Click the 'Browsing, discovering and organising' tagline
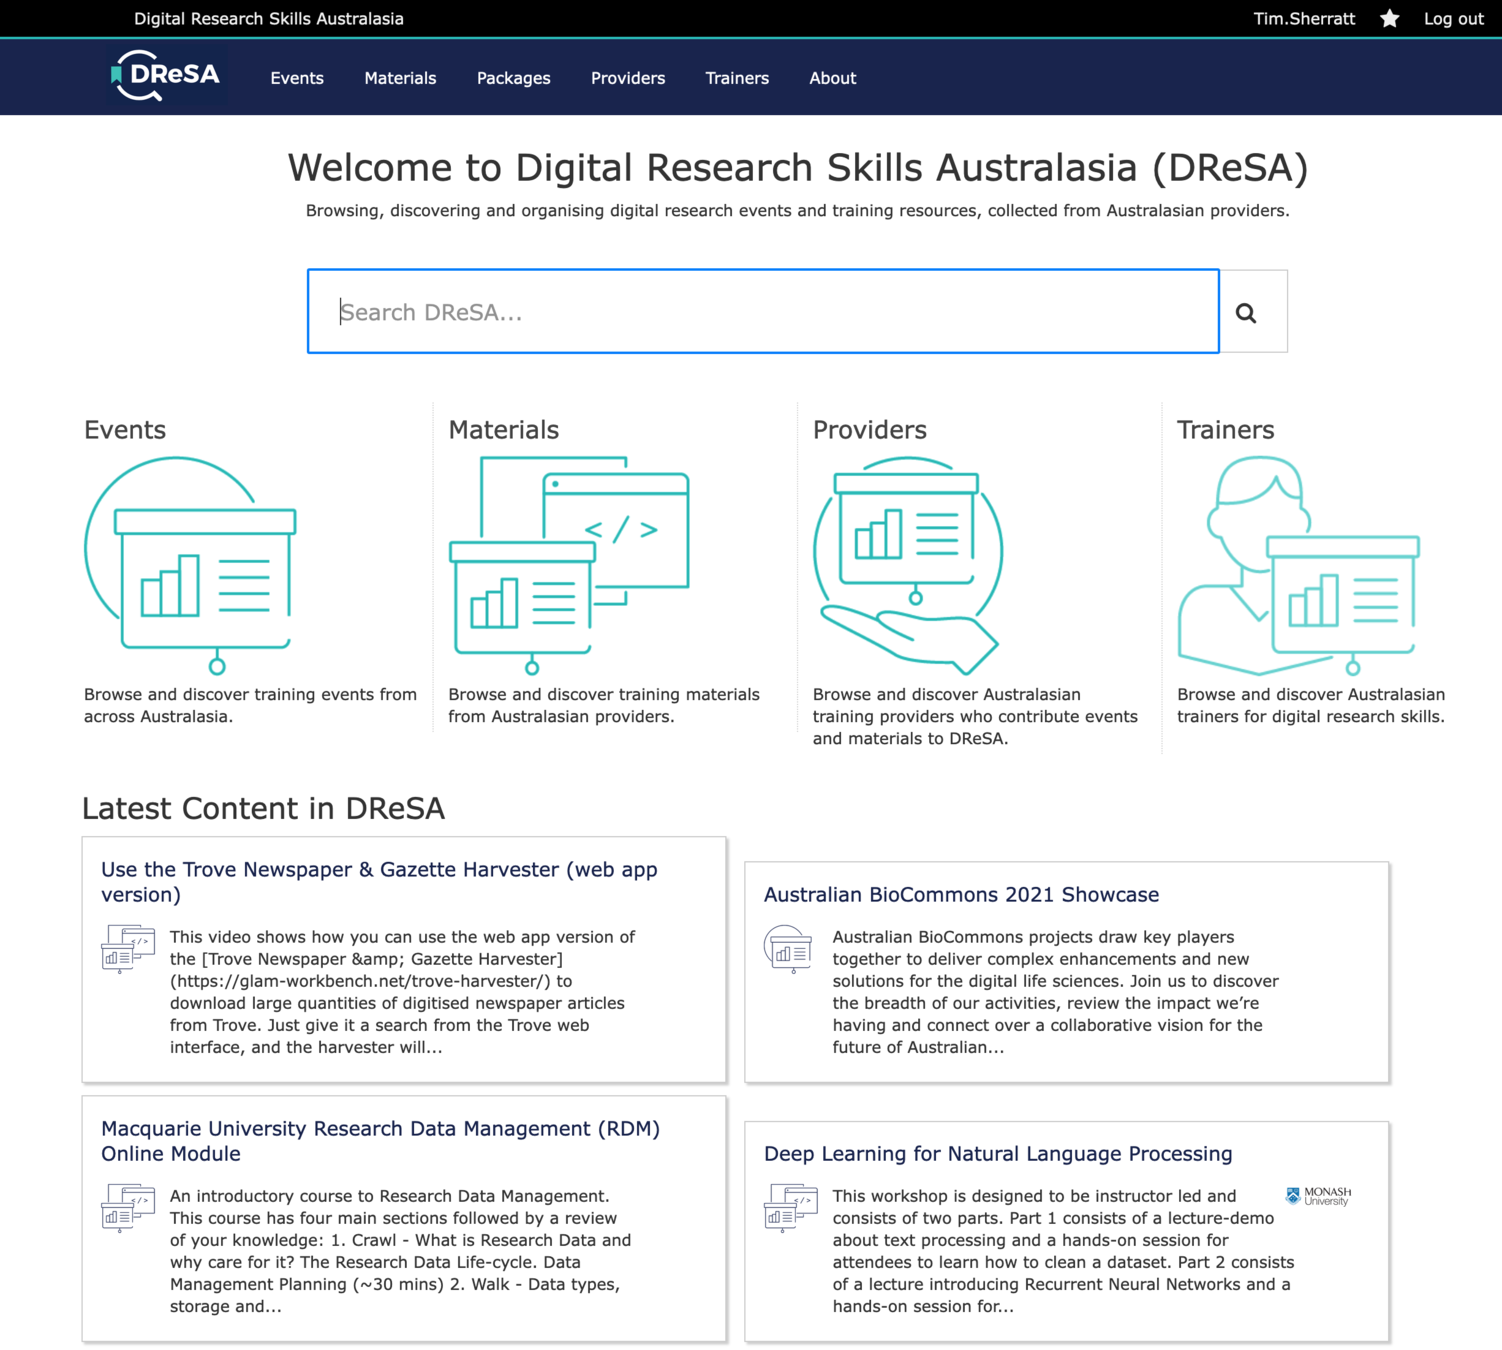 tap(797, 211)
